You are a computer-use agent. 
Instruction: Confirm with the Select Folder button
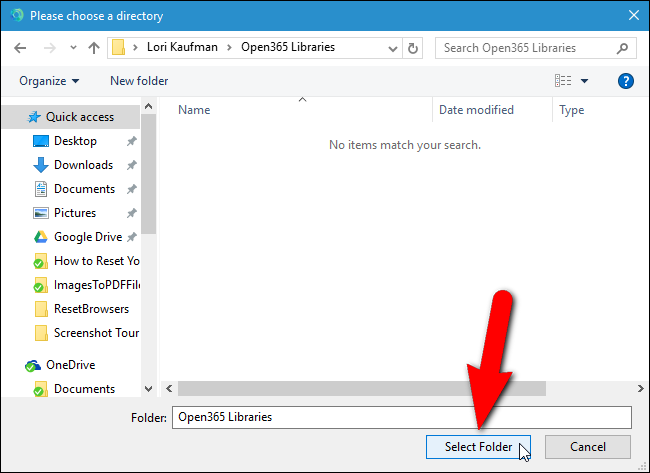(478, 447)
